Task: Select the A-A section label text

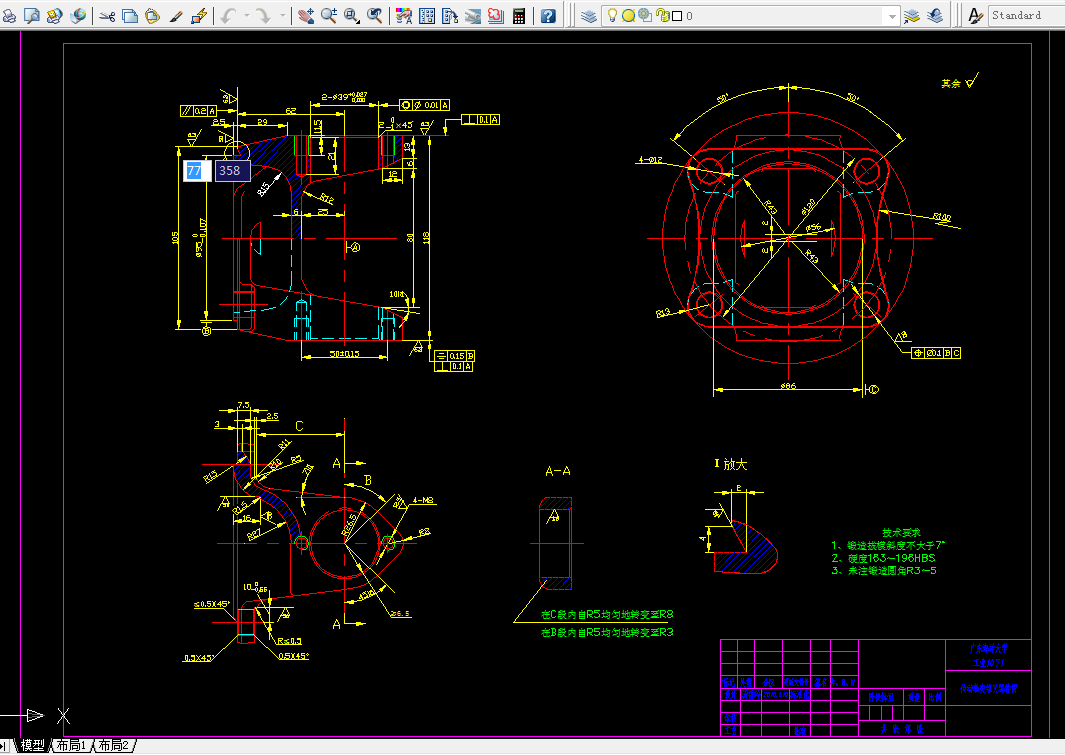Action: pos(558,471)
